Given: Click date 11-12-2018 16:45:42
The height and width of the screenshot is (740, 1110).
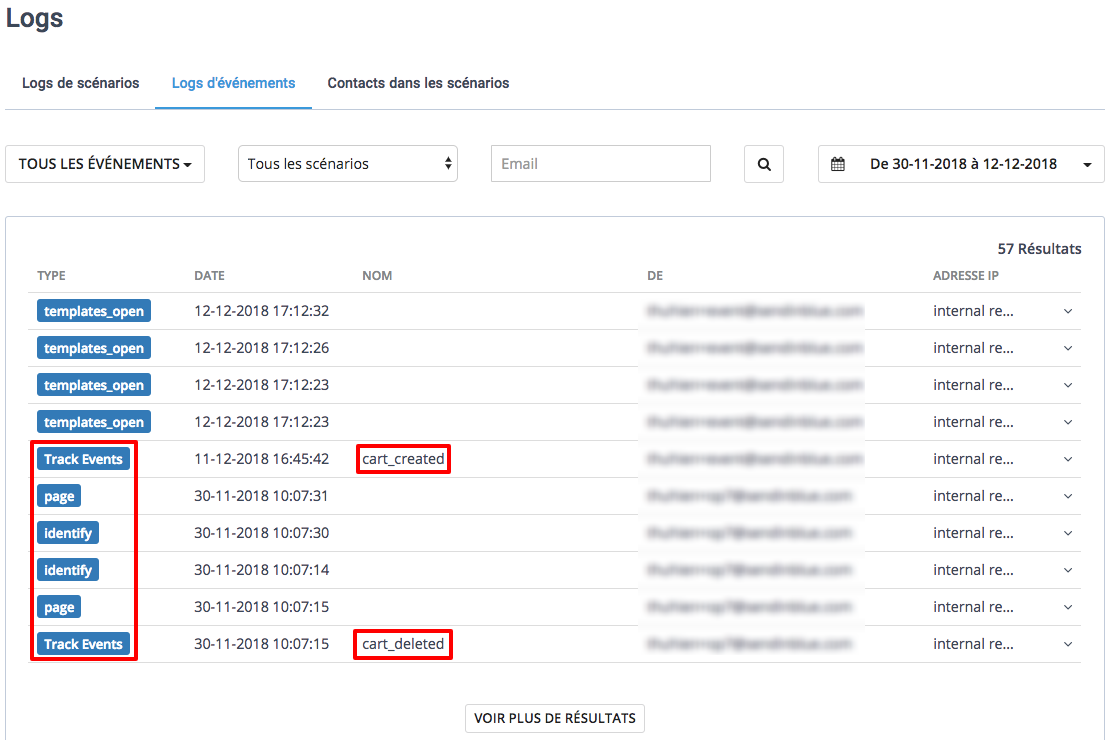Looking at the screenshot, I should point(262,459).
